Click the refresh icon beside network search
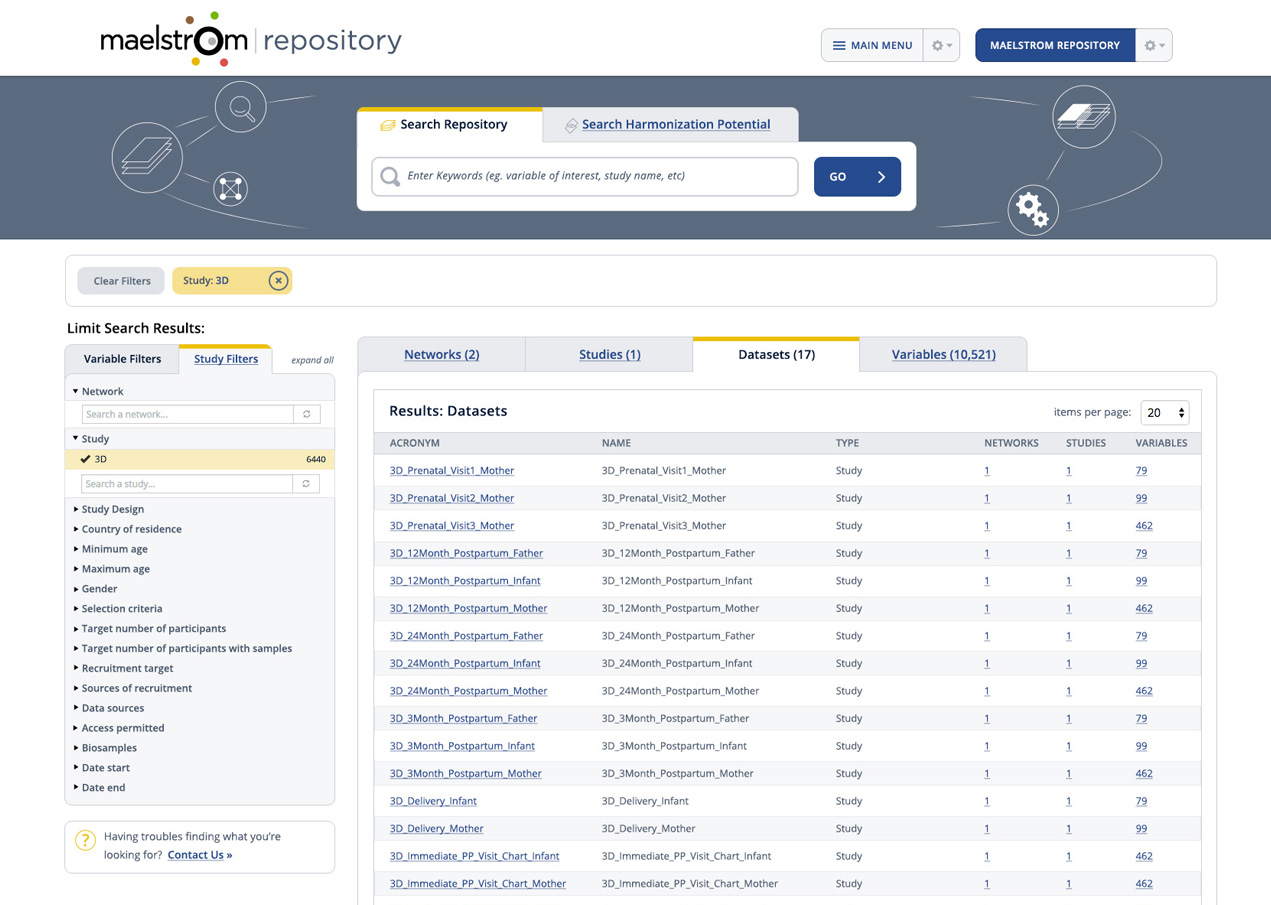This screenshot has height=905, width=1271. pos(307,414)
